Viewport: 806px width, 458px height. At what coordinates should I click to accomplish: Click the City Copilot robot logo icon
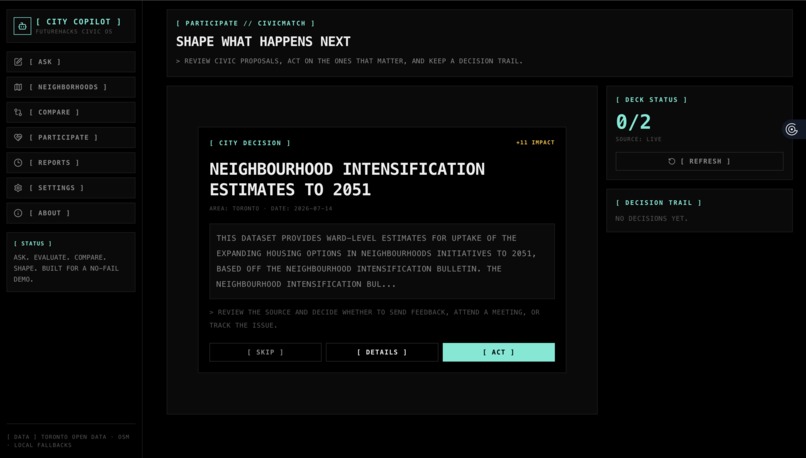(22, 26)
